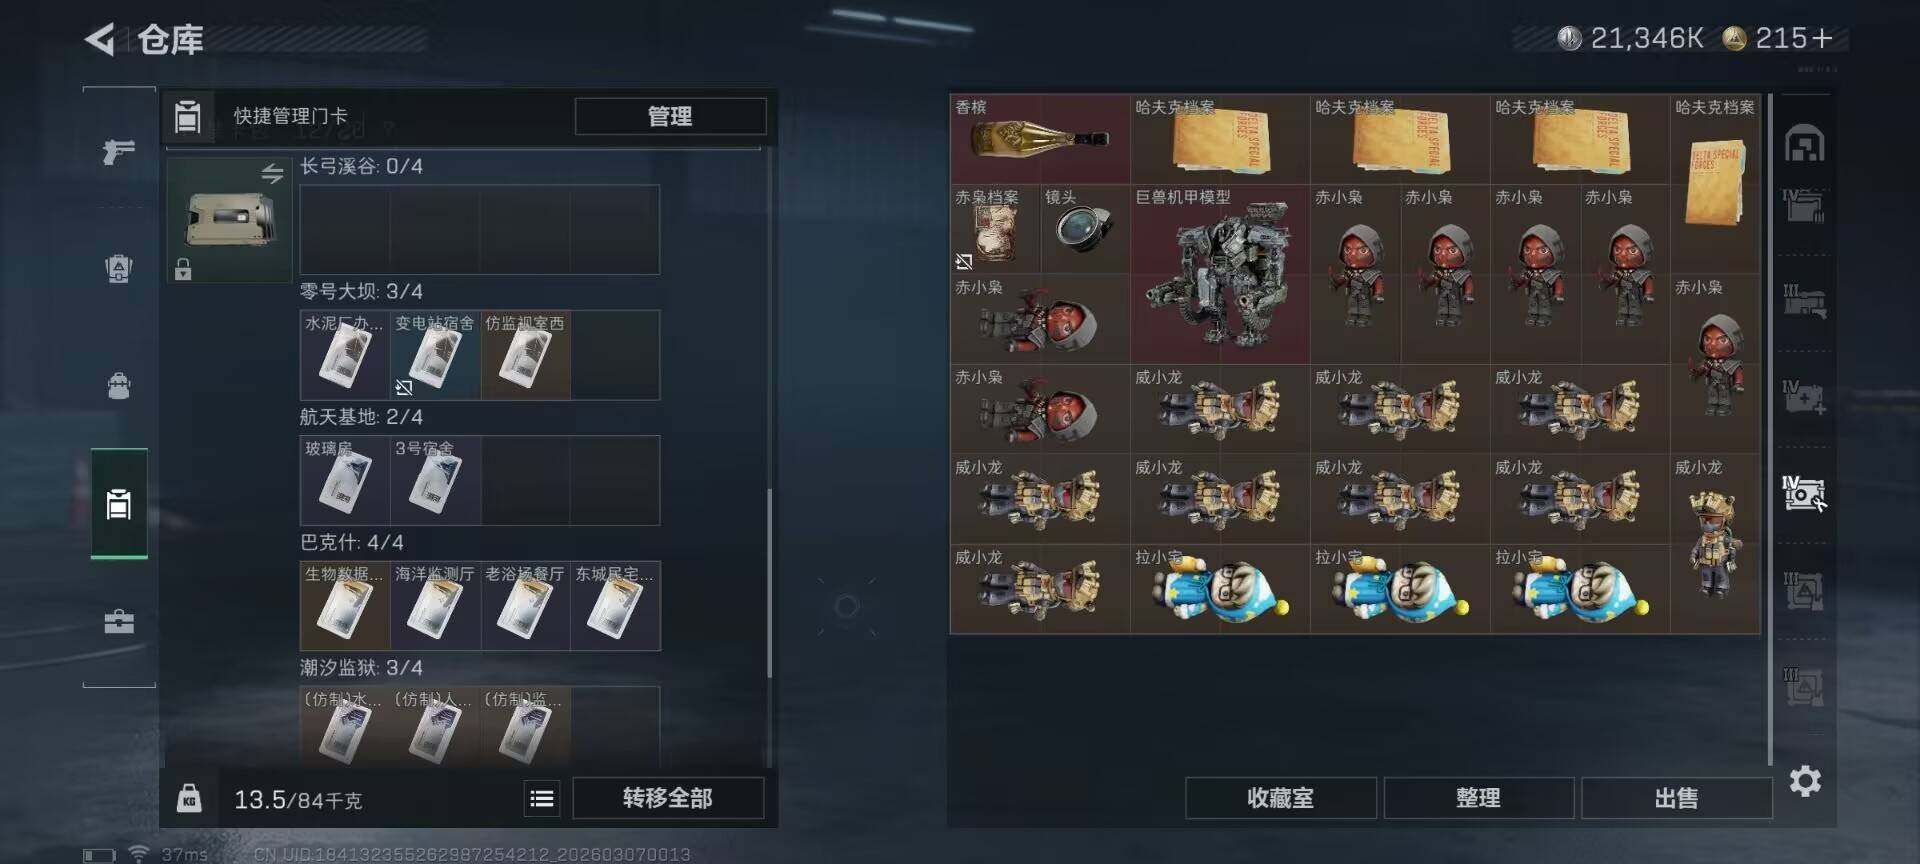Viewport: 1920px width, 864px height.
Task: Select the highlighted IV camera storage tab
Action: point(1804,493)
